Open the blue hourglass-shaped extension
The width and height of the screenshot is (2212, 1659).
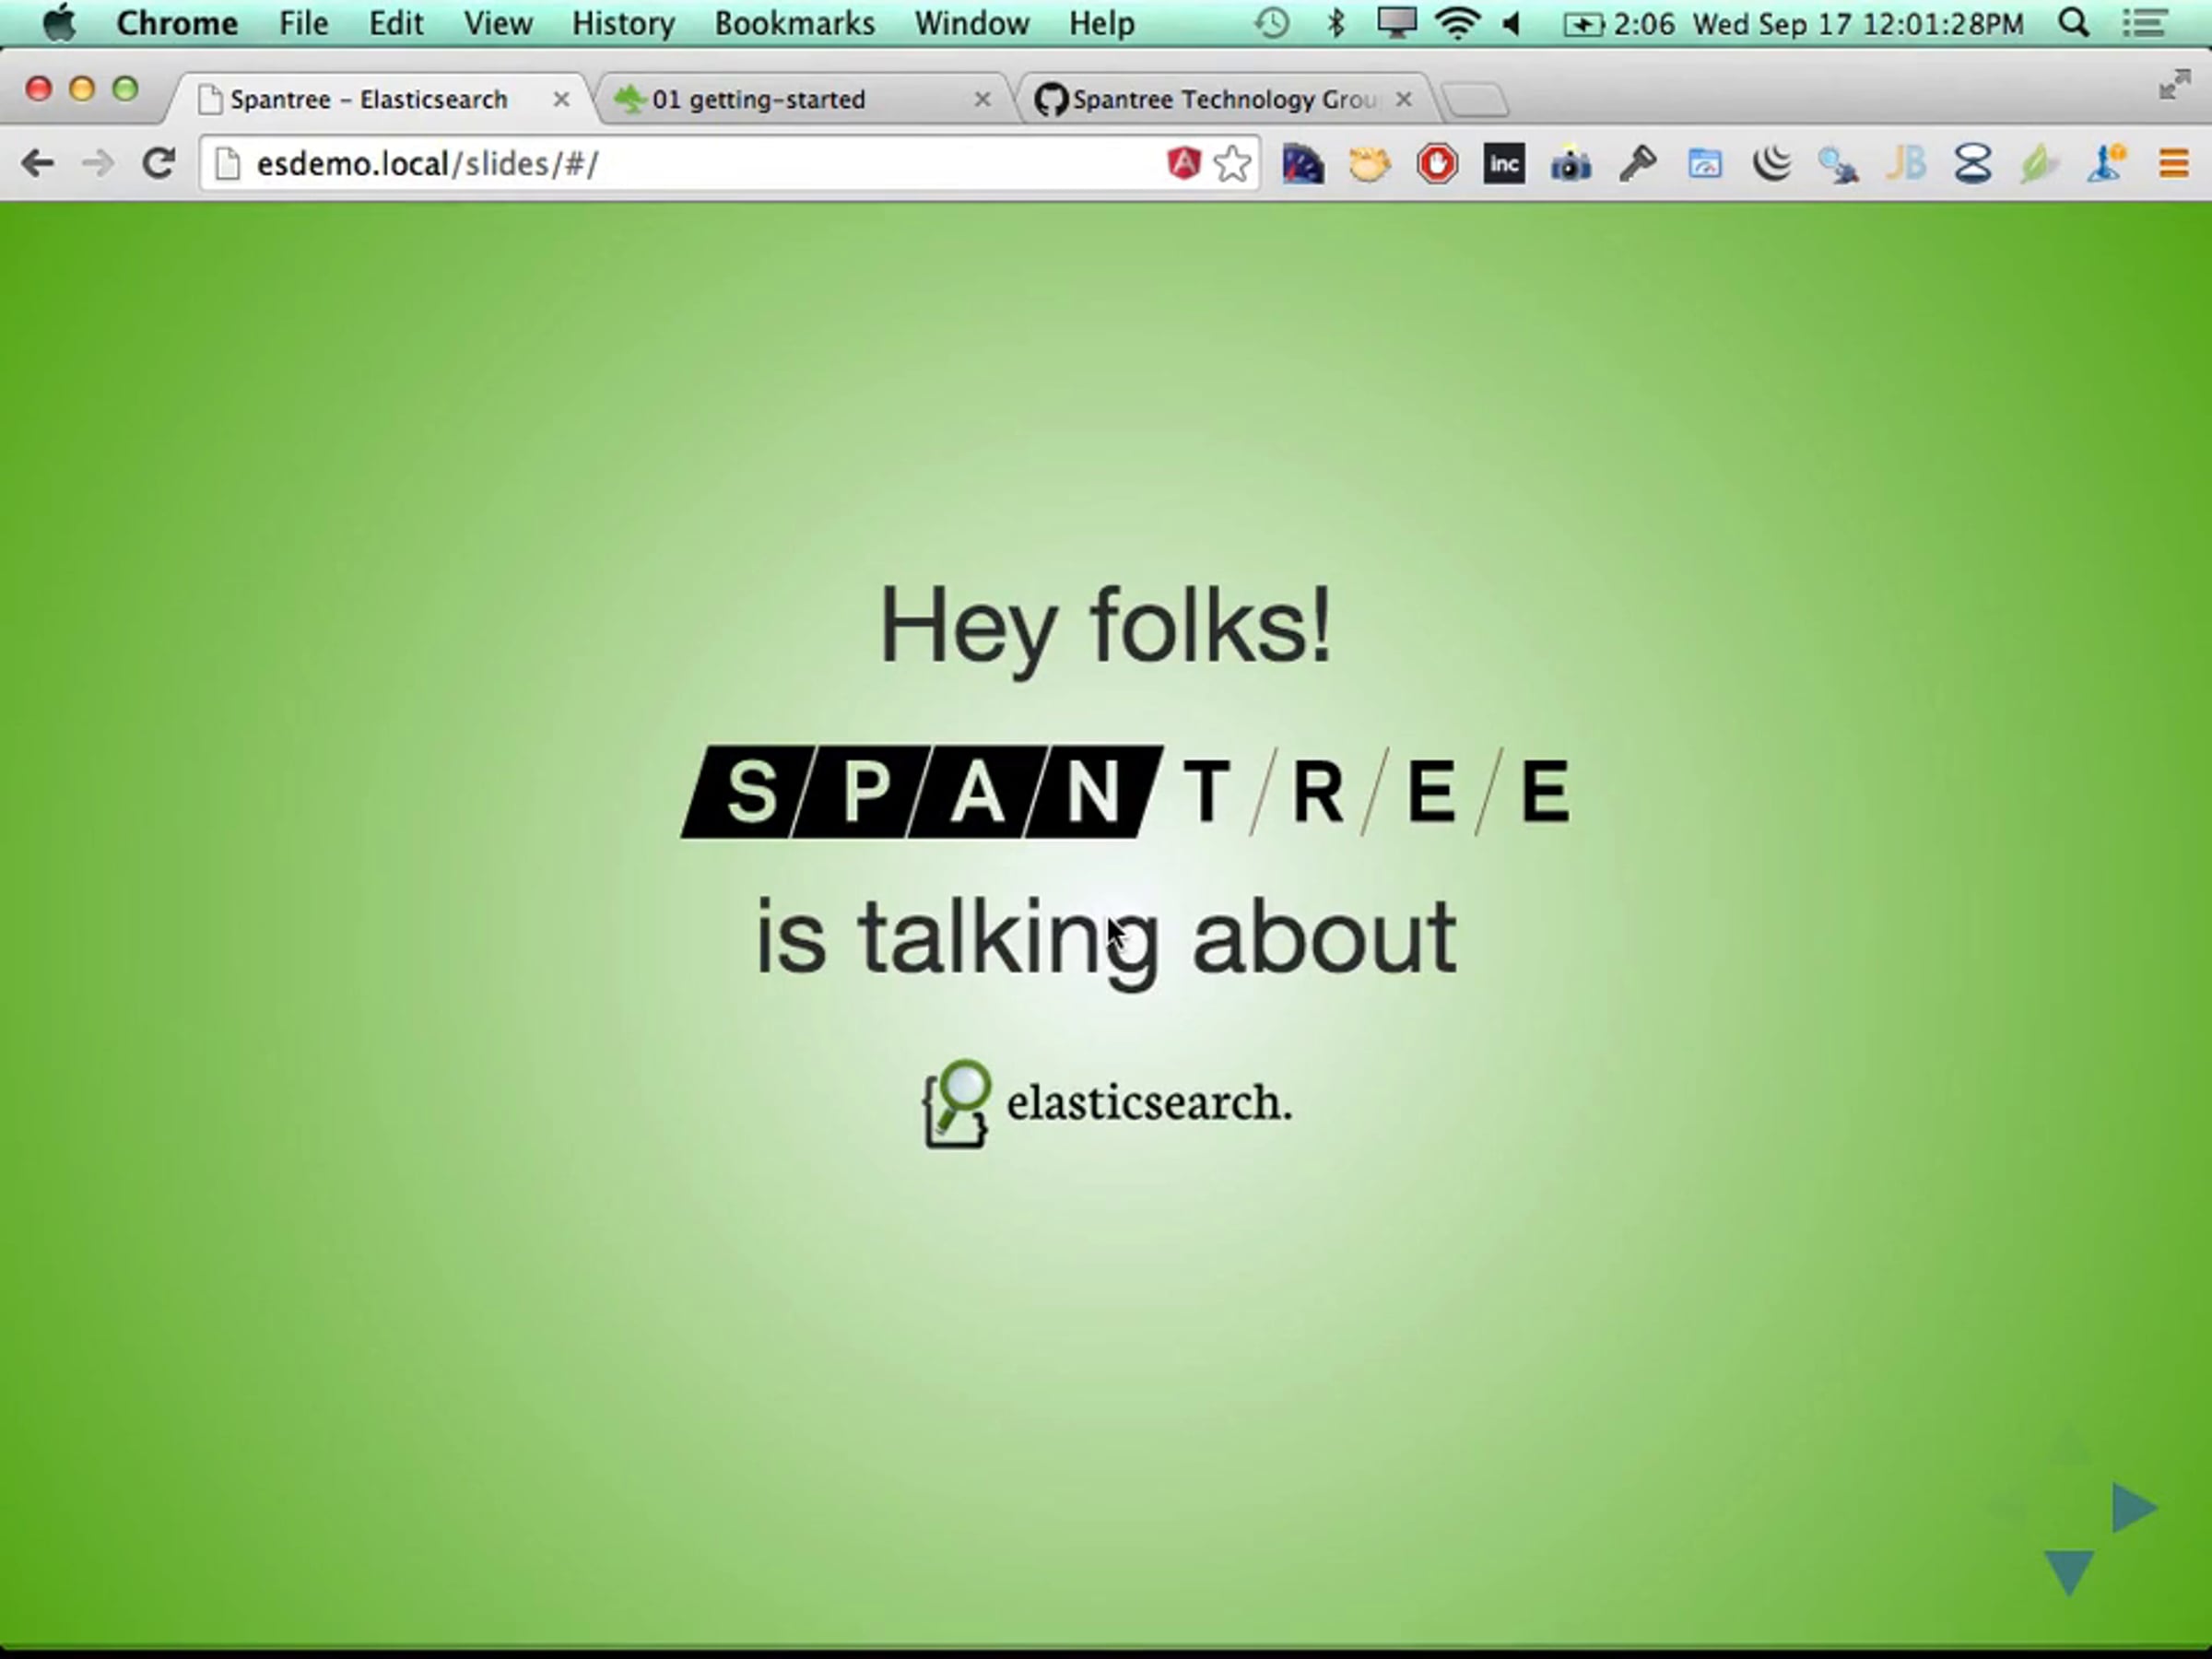pyautogui.click(x=1973, y=164)
